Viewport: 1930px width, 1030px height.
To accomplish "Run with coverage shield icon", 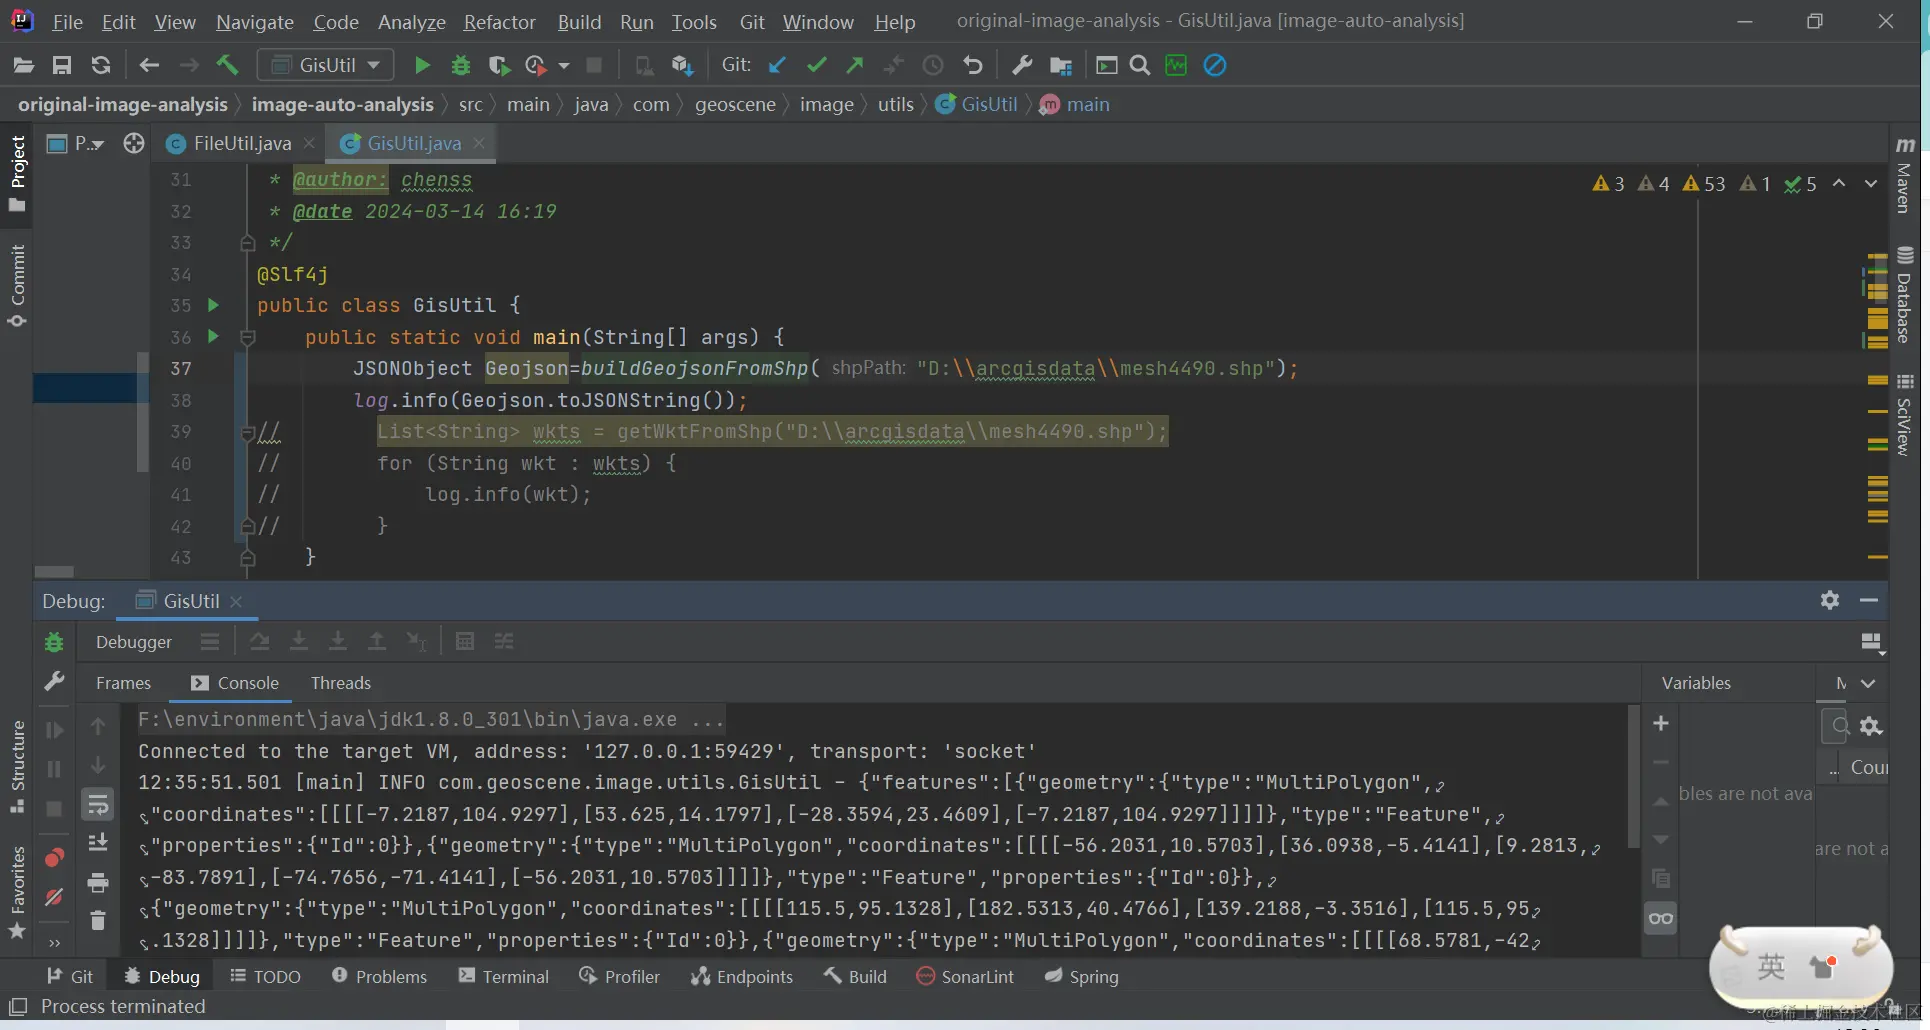I will coord(498,65).
